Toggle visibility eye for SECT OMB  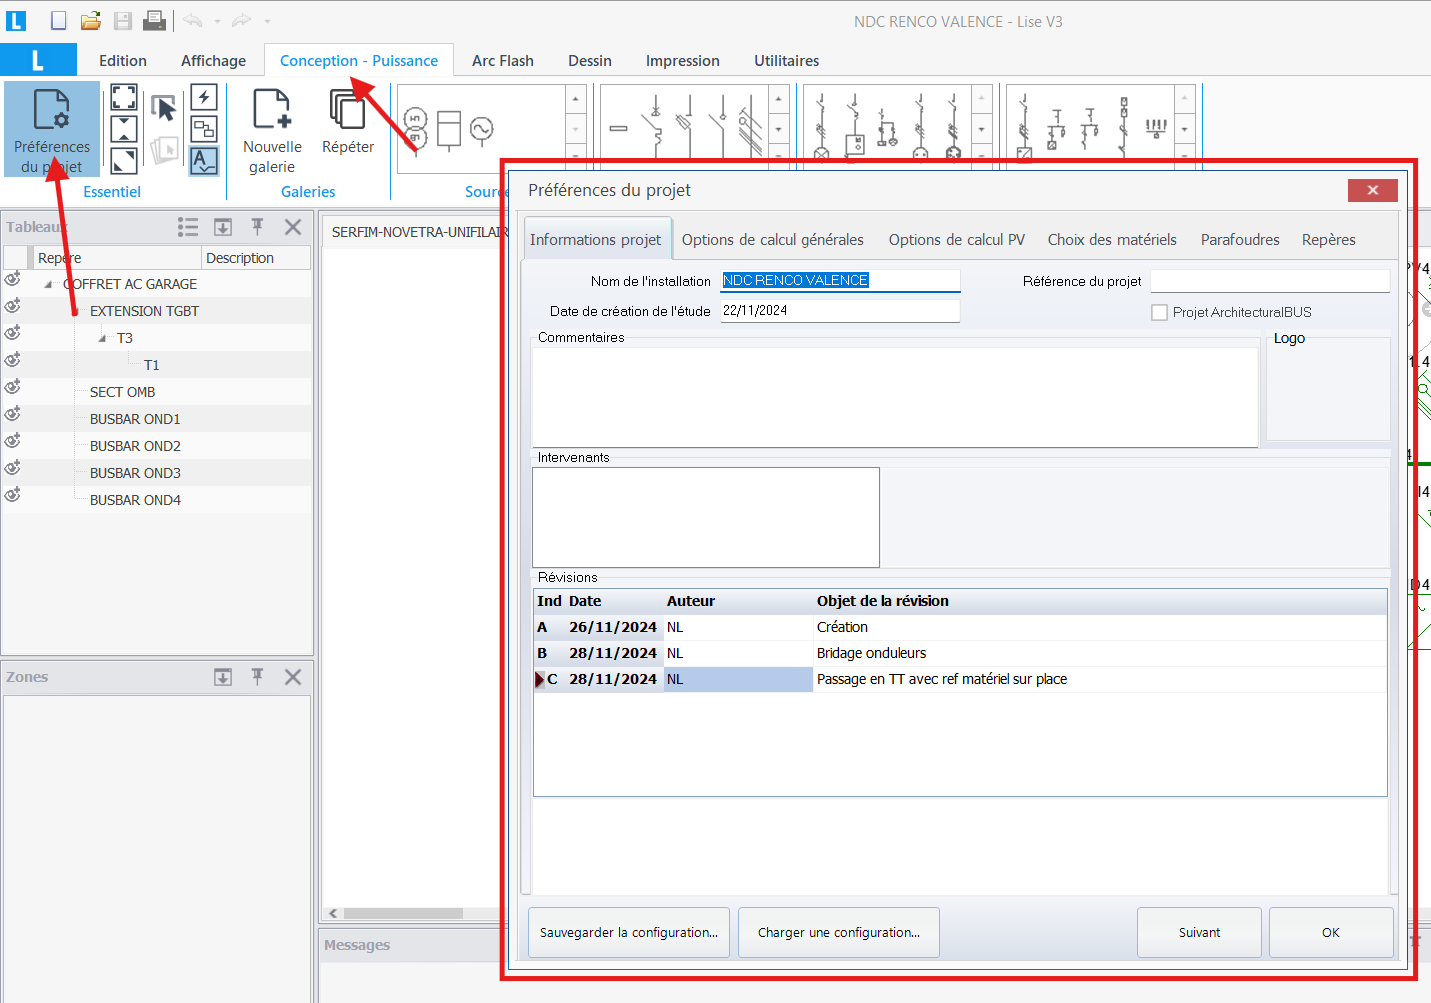point(12,387)
